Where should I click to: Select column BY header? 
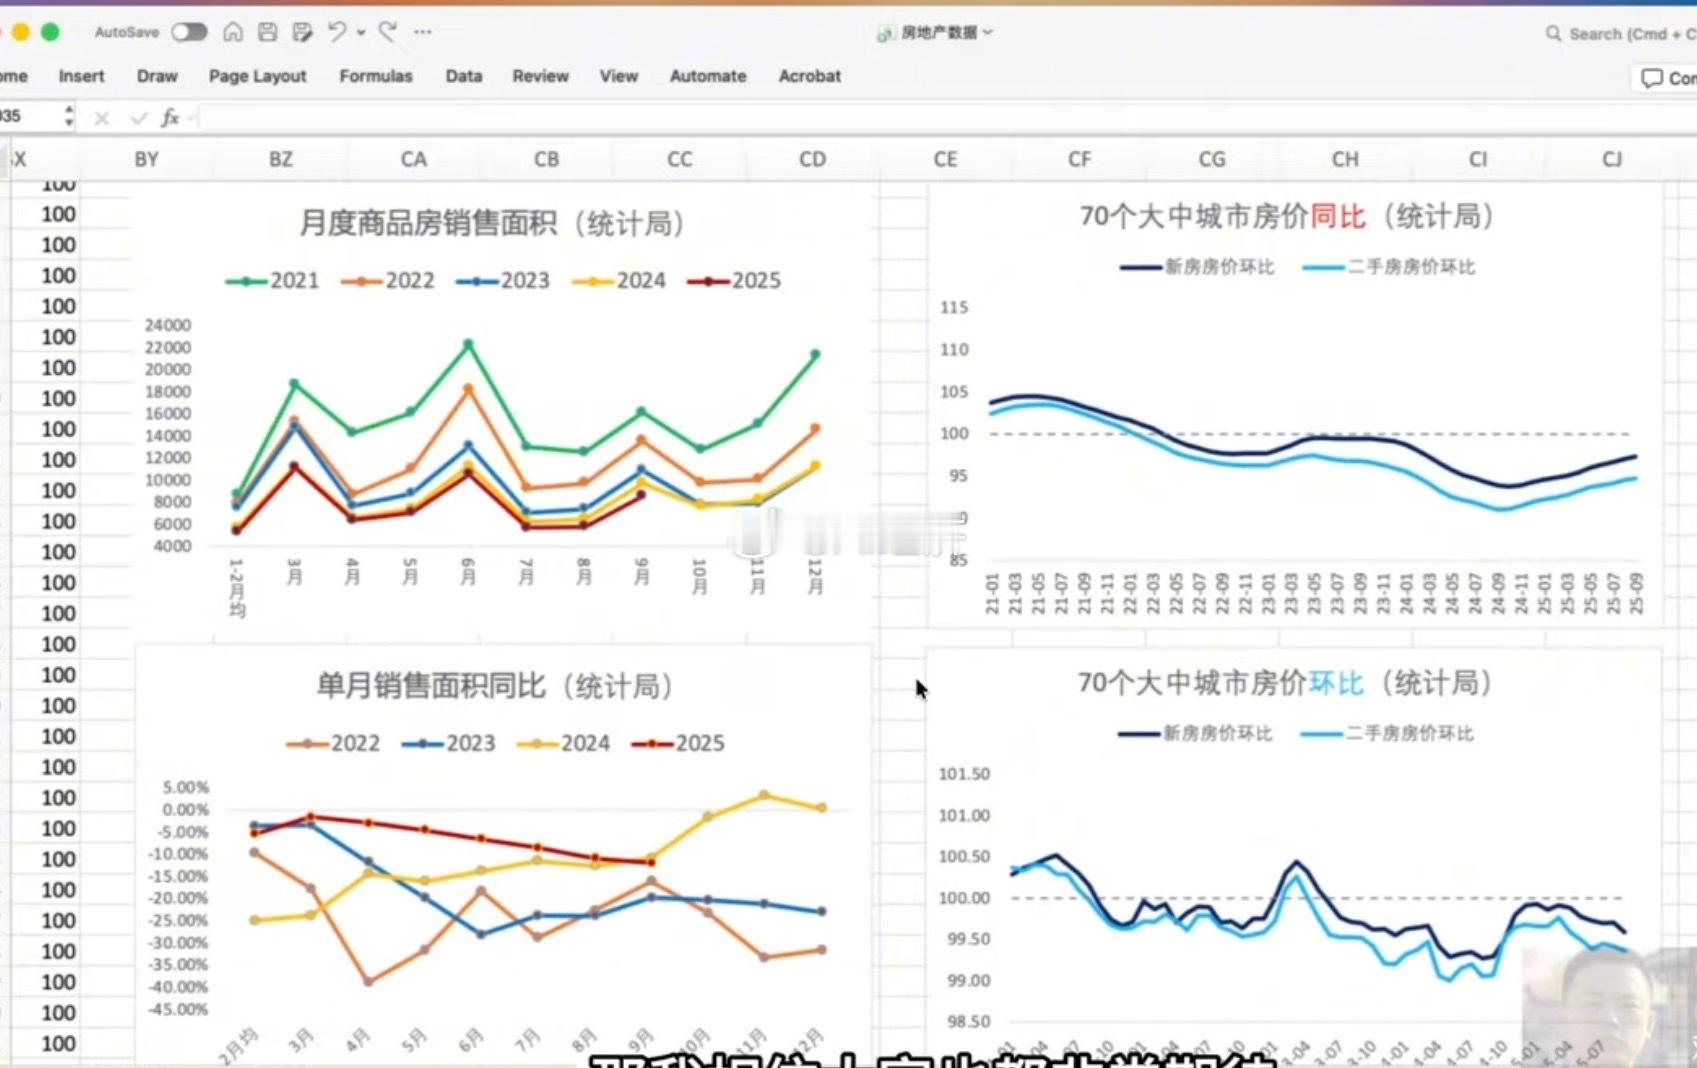point(147,159)
